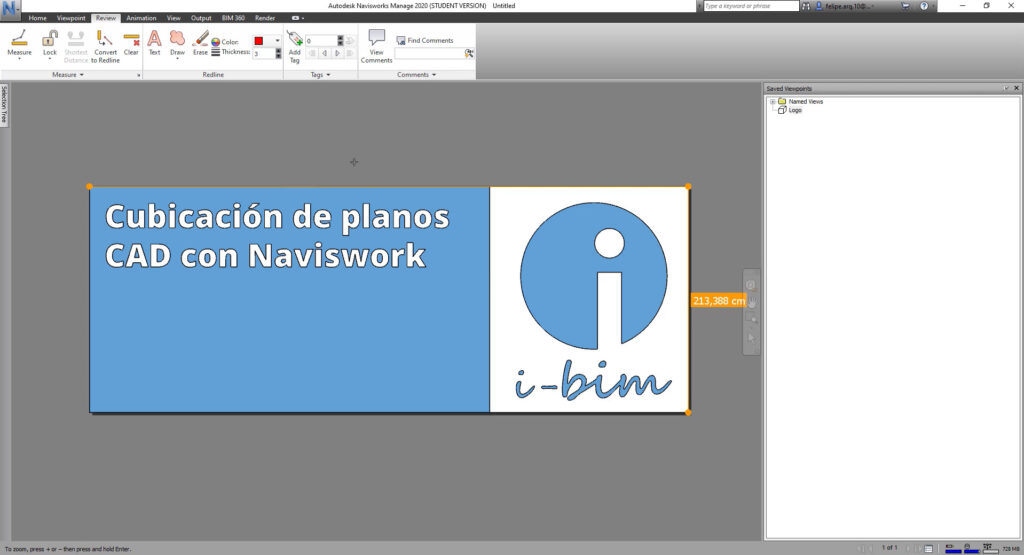The height and width of the screenshot is (555, 1024).
Task: Expand the Named Views folder
Action: pyautogui.click(x=773, y=101)
